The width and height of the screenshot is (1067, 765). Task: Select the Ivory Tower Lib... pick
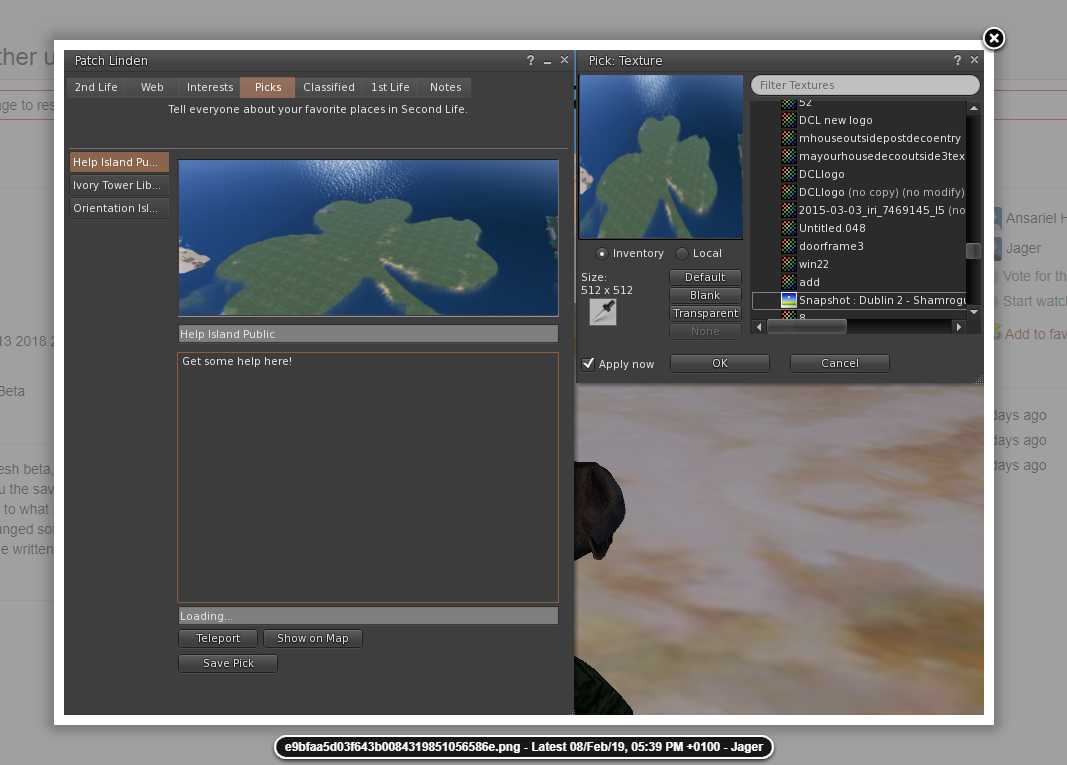[x=119, y=185]
